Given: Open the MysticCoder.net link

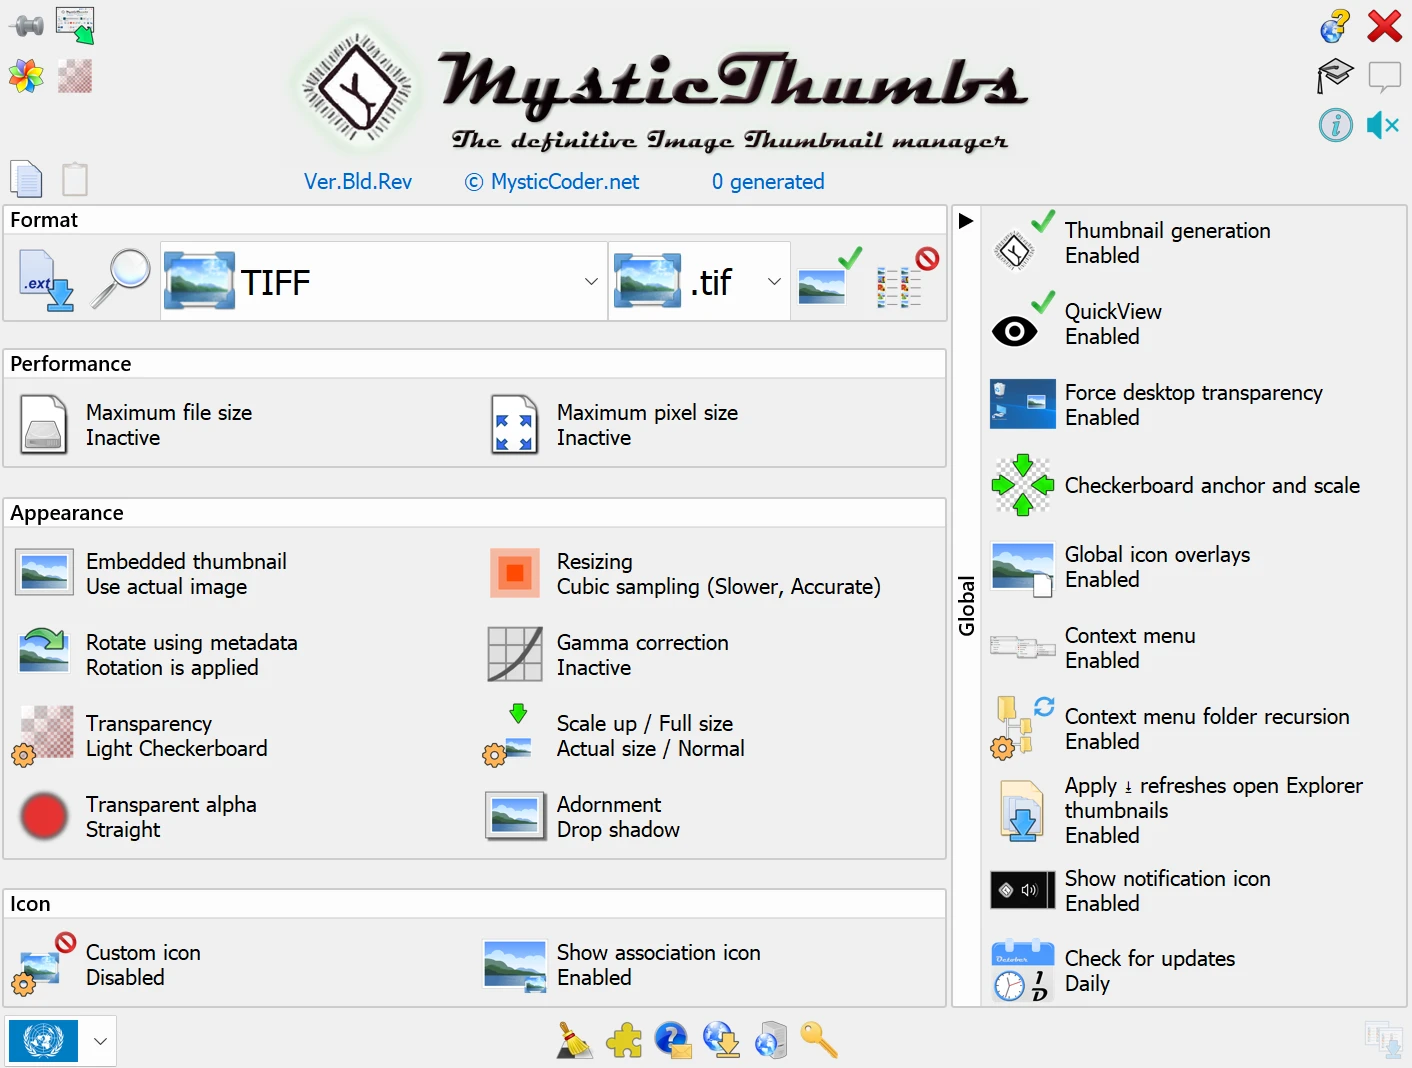Looking at the screenshot, I should (552, 182).
